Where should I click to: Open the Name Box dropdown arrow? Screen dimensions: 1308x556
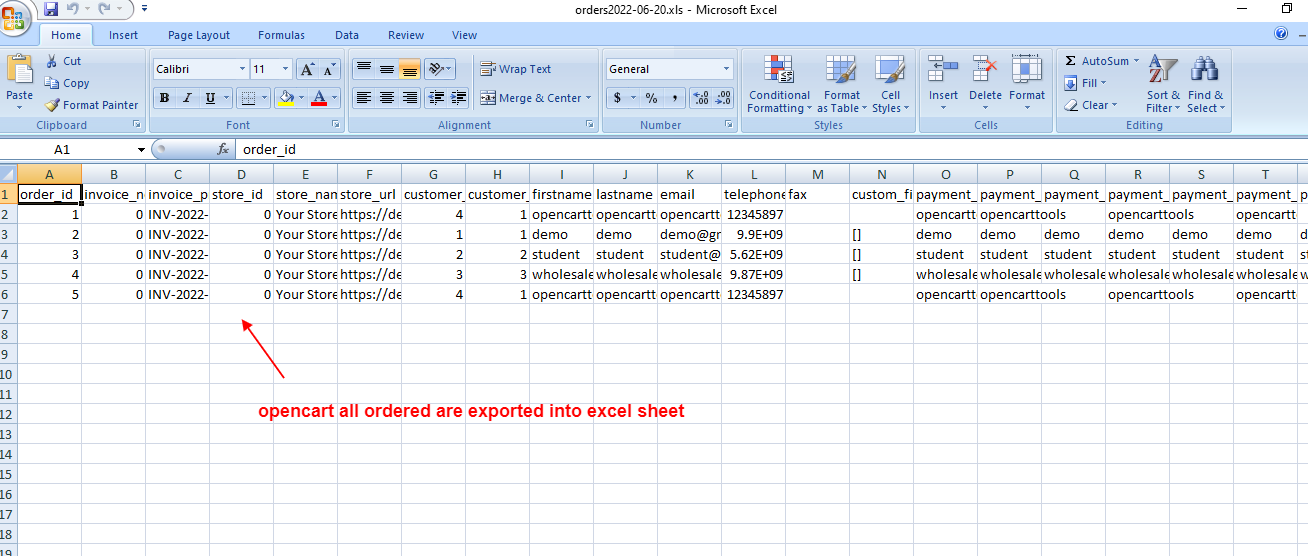[141, 149]
